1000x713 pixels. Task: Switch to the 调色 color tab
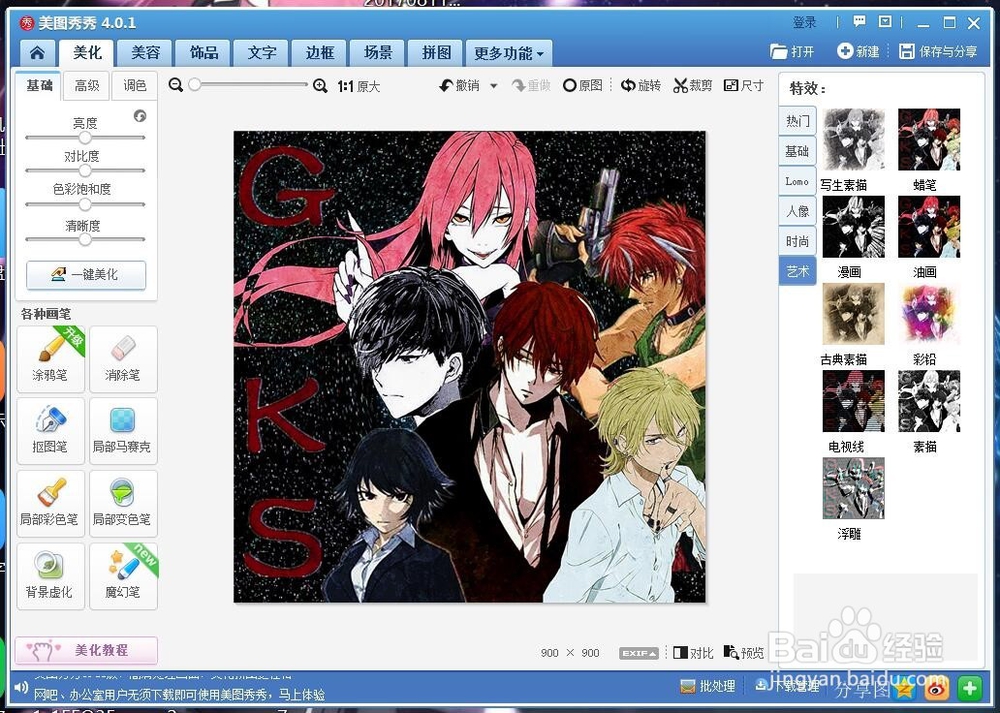pos(134,85)
